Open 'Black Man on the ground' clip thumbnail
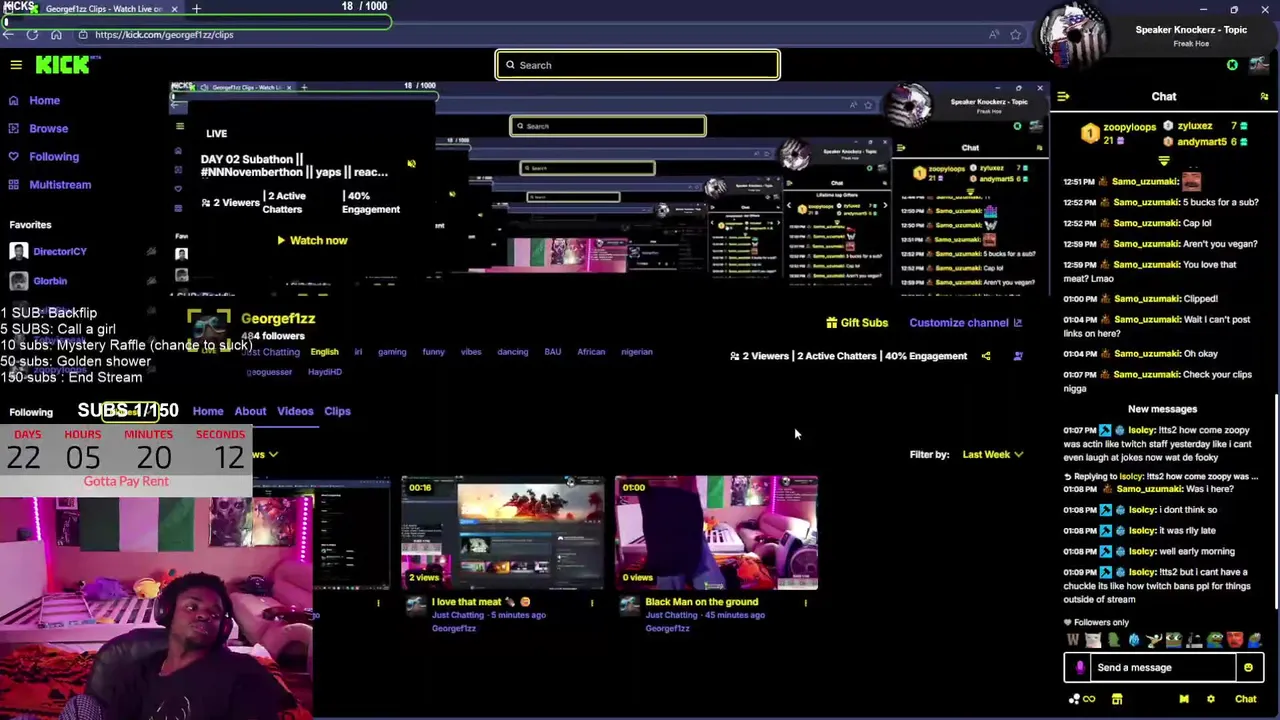The image size is (1280, 720). coord(716,532)
